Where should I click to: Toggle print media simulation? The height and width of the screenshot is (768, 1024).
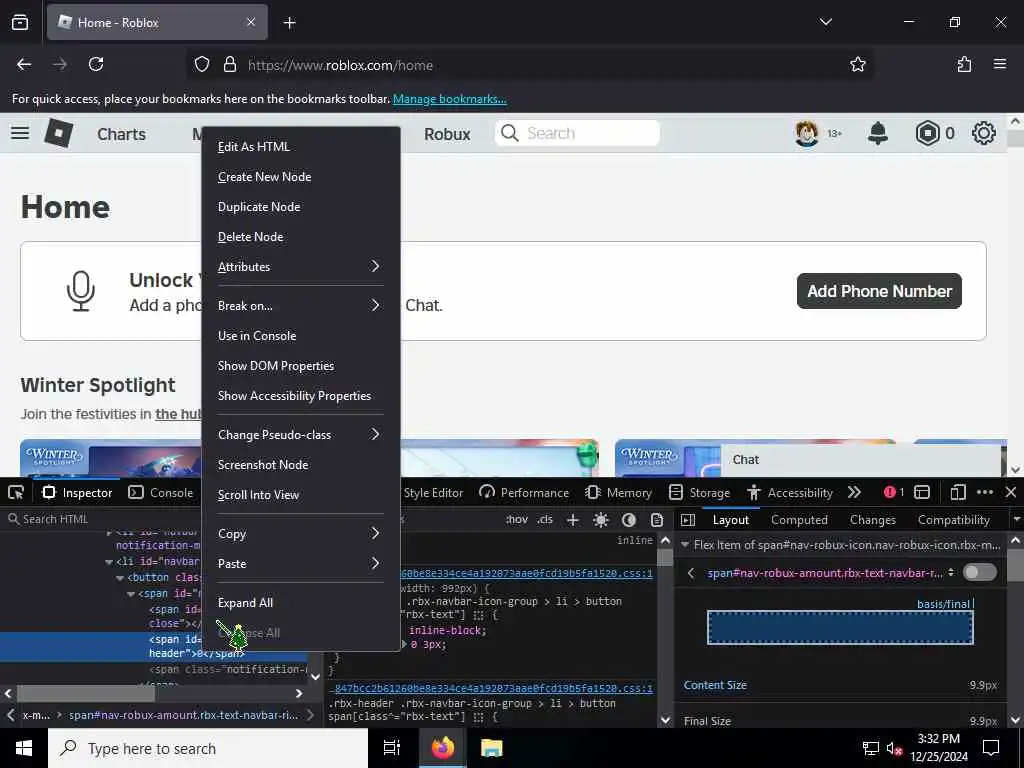pos(657,520)
